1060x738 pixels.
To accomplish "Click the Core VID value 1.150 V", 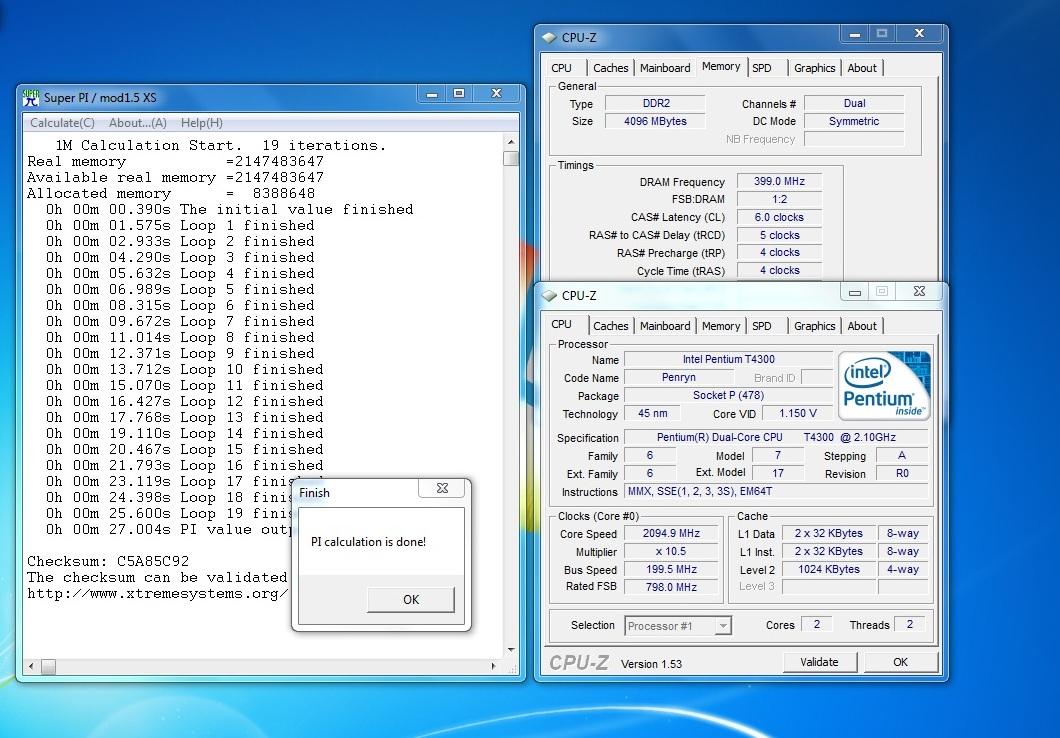I will pos(798,413).
